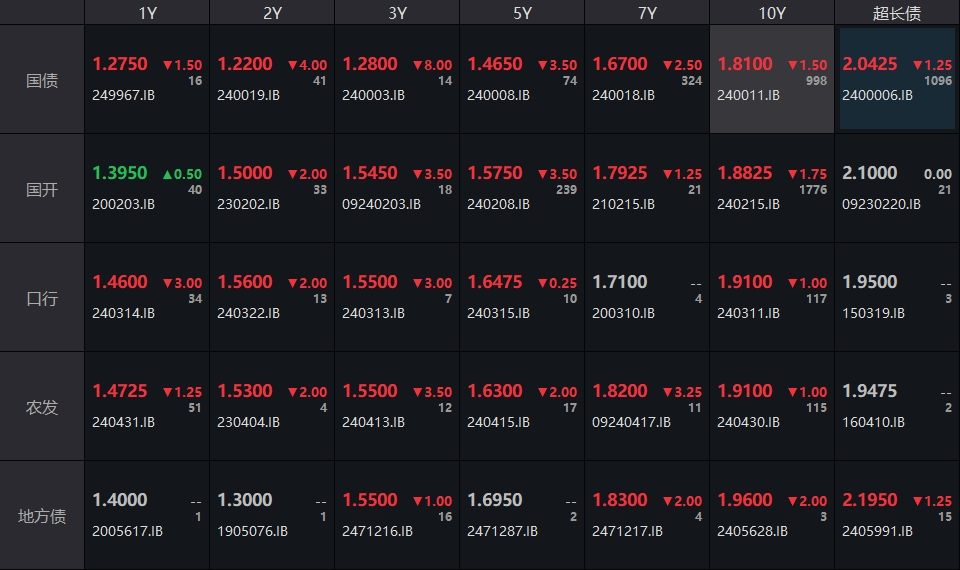The width and height of the screenshot is (960, 570).
Task: Click the 1.6950 yield for 2471287.IB
Action: pos(495,500)
